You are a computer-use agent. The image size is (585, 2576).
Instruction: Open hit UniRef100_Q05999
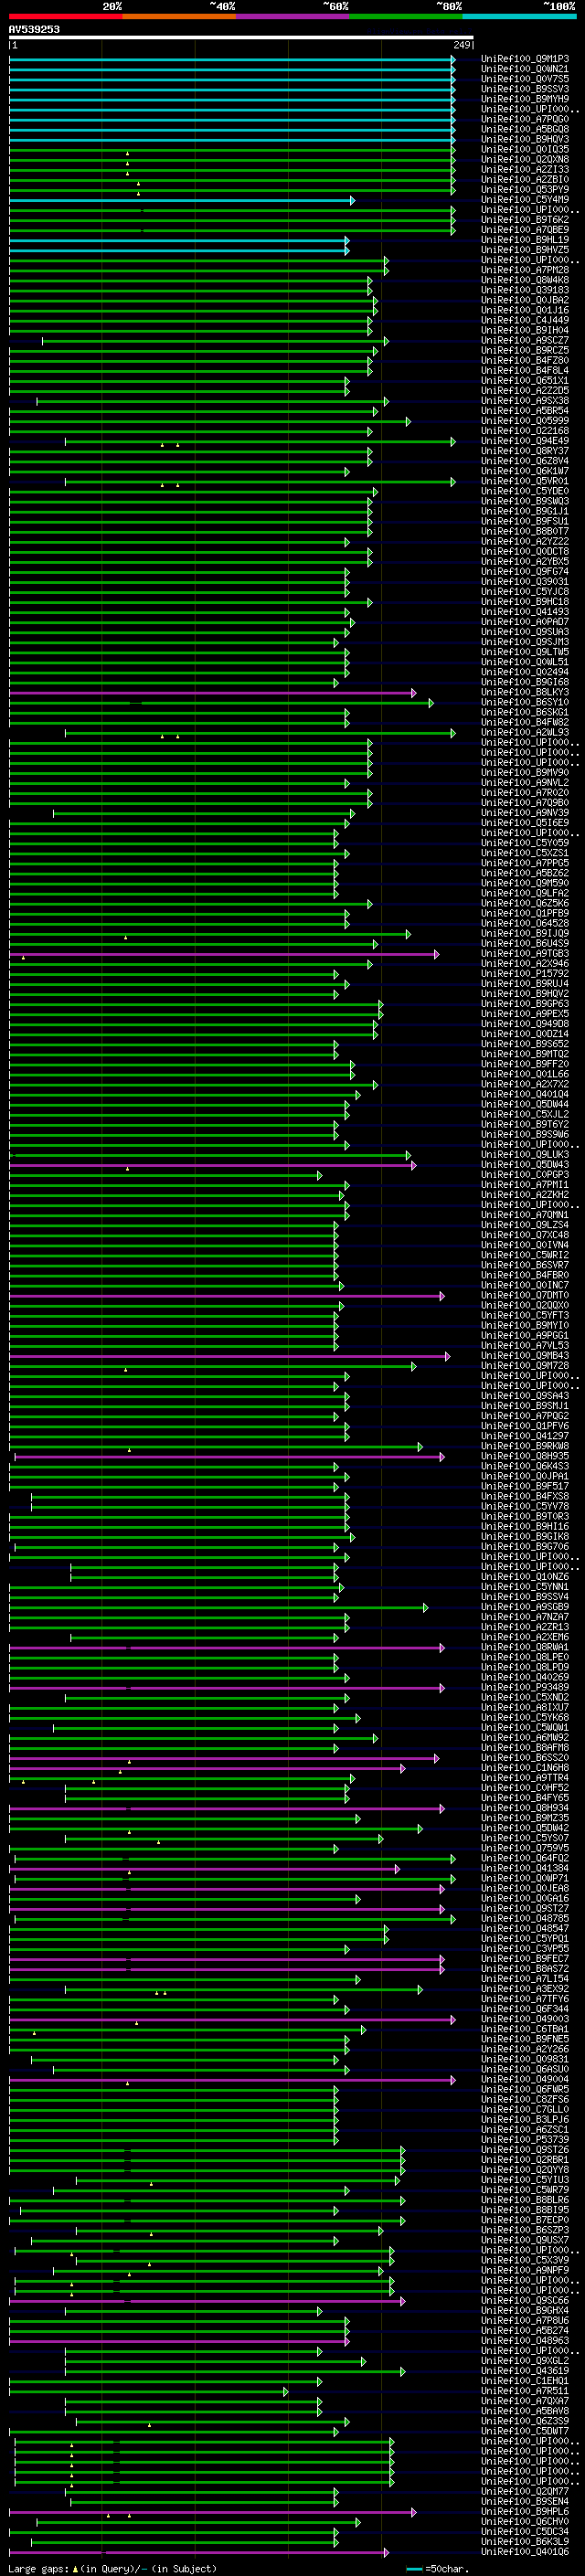(x=525, y=421)
